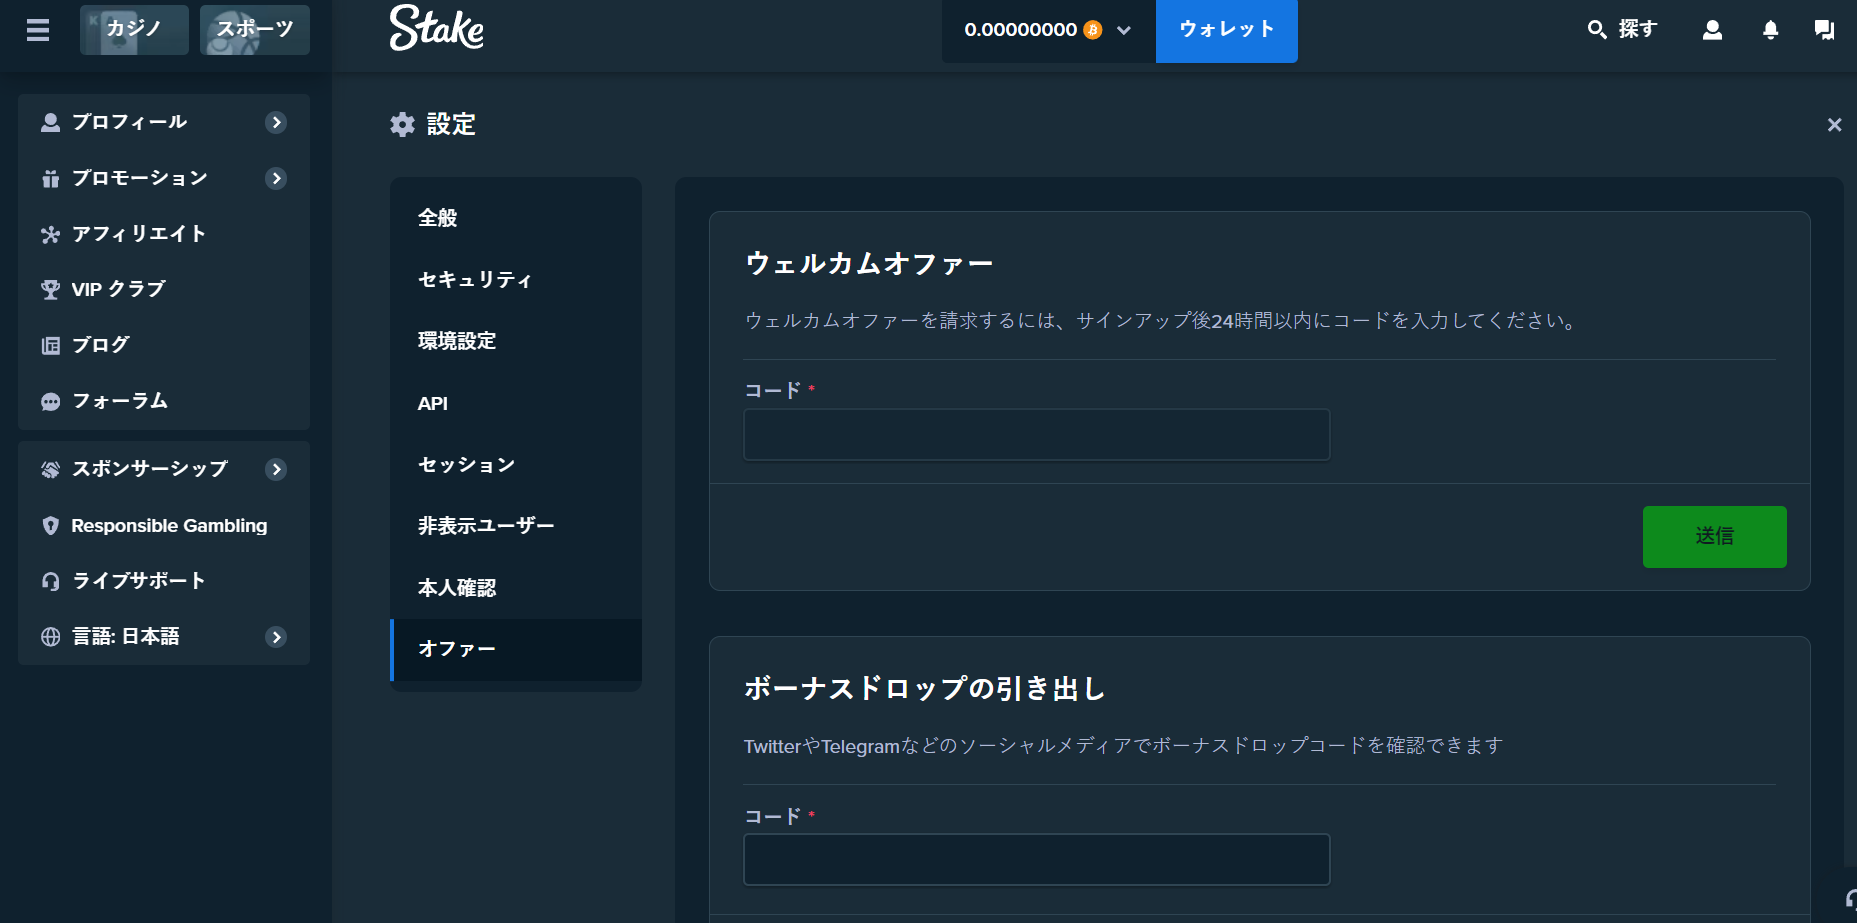The image size is (1857, 923).
Task: Open VIP クラブ trophy item
Action: click(x=118, y=289)
